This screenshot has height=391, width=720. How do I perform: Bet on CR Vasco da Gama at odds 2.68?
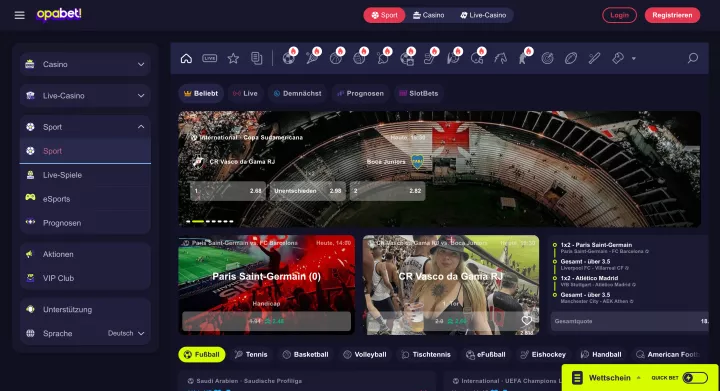point(228,191)
